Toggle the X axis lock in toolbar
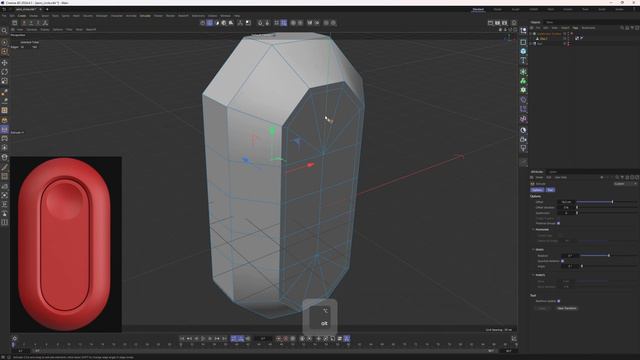The width and height of the screenshot is (640, 360). click(24, 23)
